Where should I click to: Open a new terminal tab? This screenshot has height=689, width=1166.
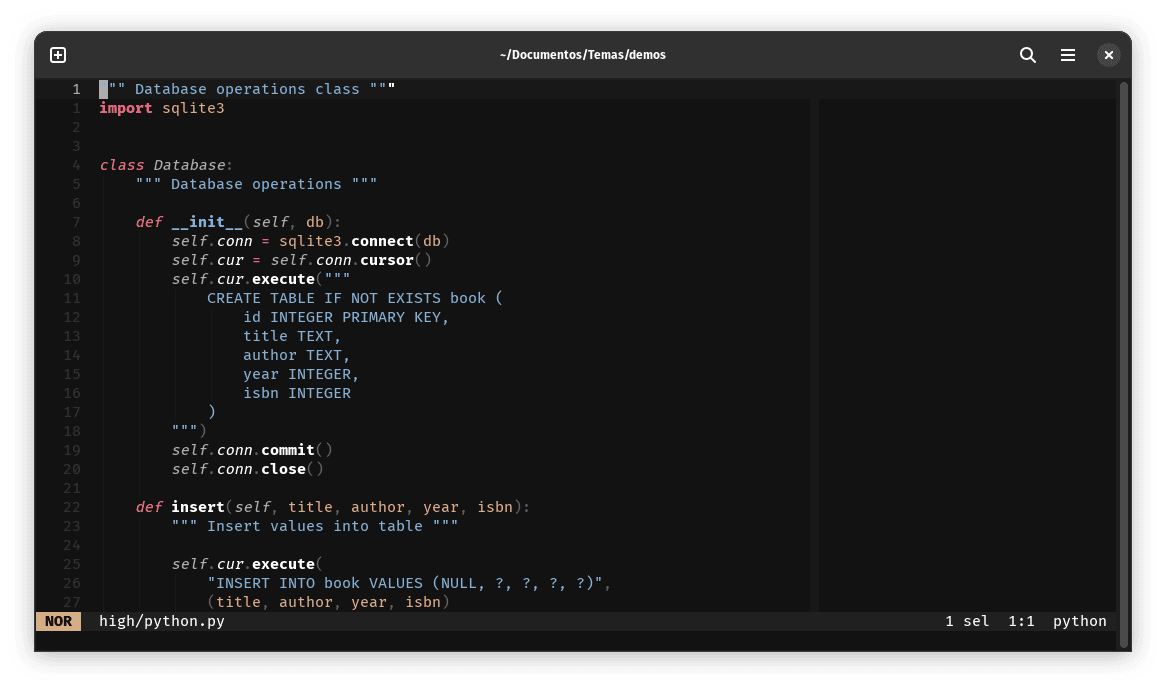click(58, 55)
